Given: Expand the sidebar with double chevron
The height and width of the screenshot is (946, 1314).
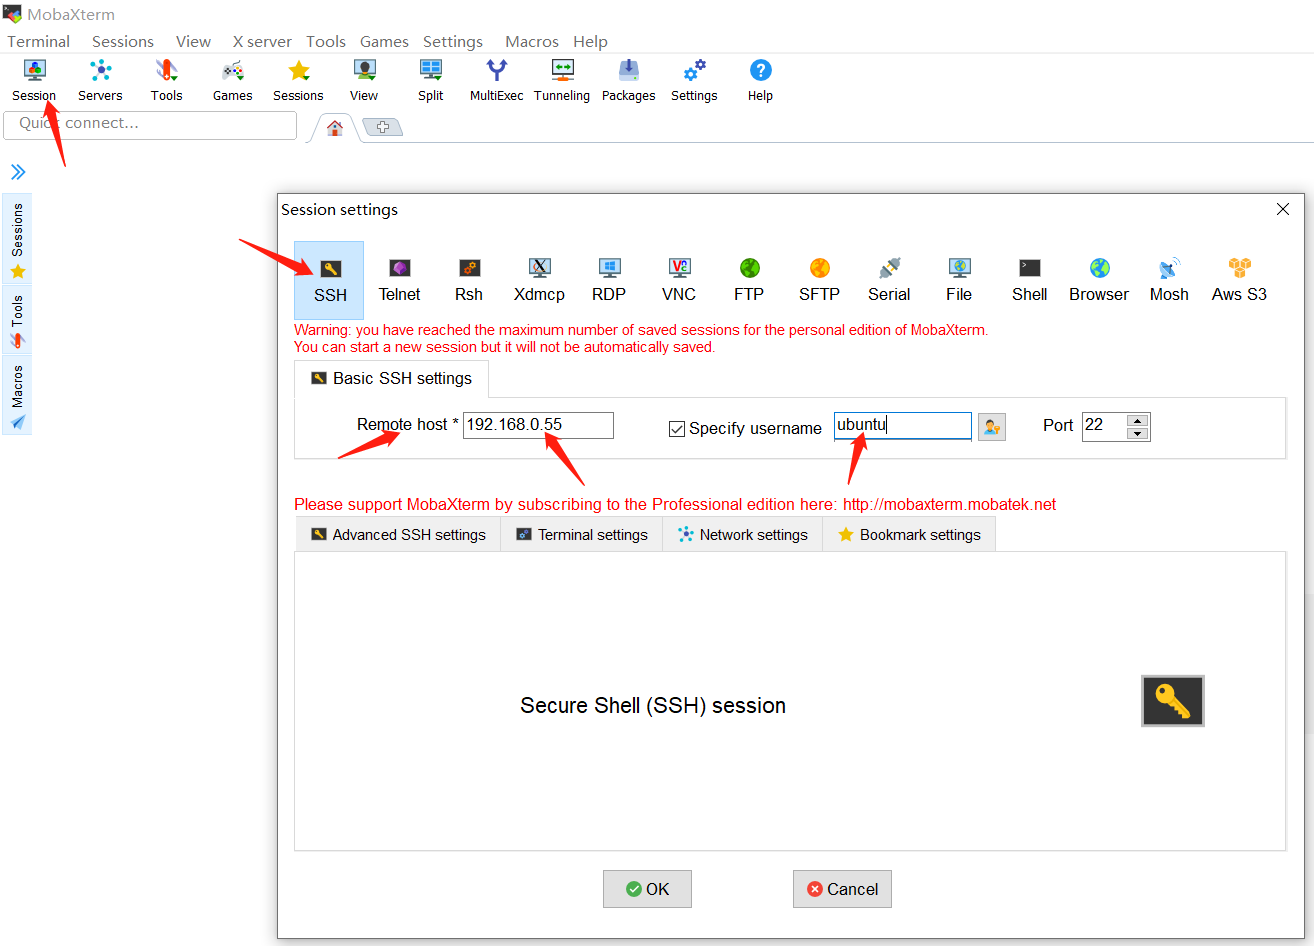Looking at the screenshot, I should coord(18,172).
